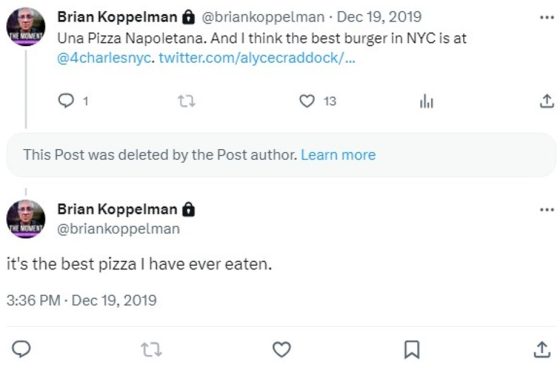The height and width of the screenshot is (373, 560).
Task: Click share icon on the first tweet
Action: tap(546, 101)
